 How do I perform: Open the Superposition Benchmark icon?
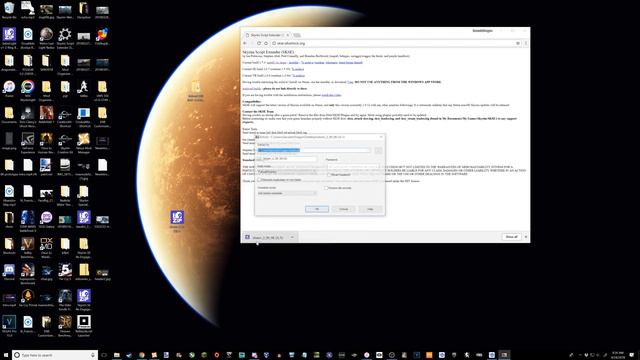click(28, 272)
